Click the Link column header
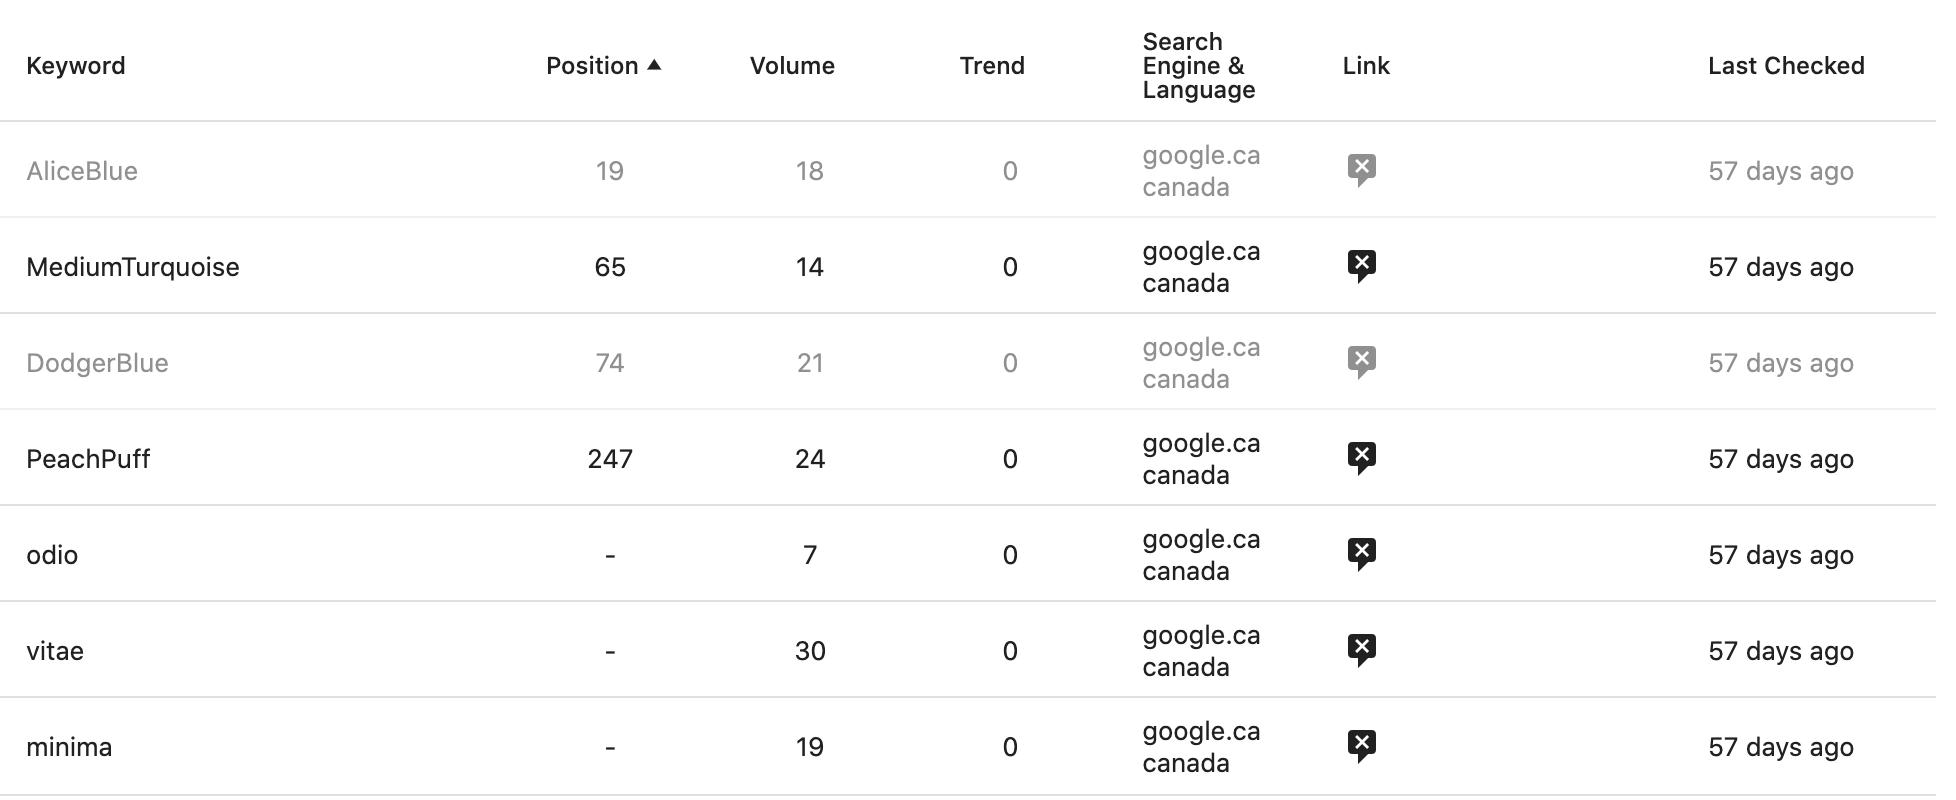1956x800 pixels. (1366, 66)
